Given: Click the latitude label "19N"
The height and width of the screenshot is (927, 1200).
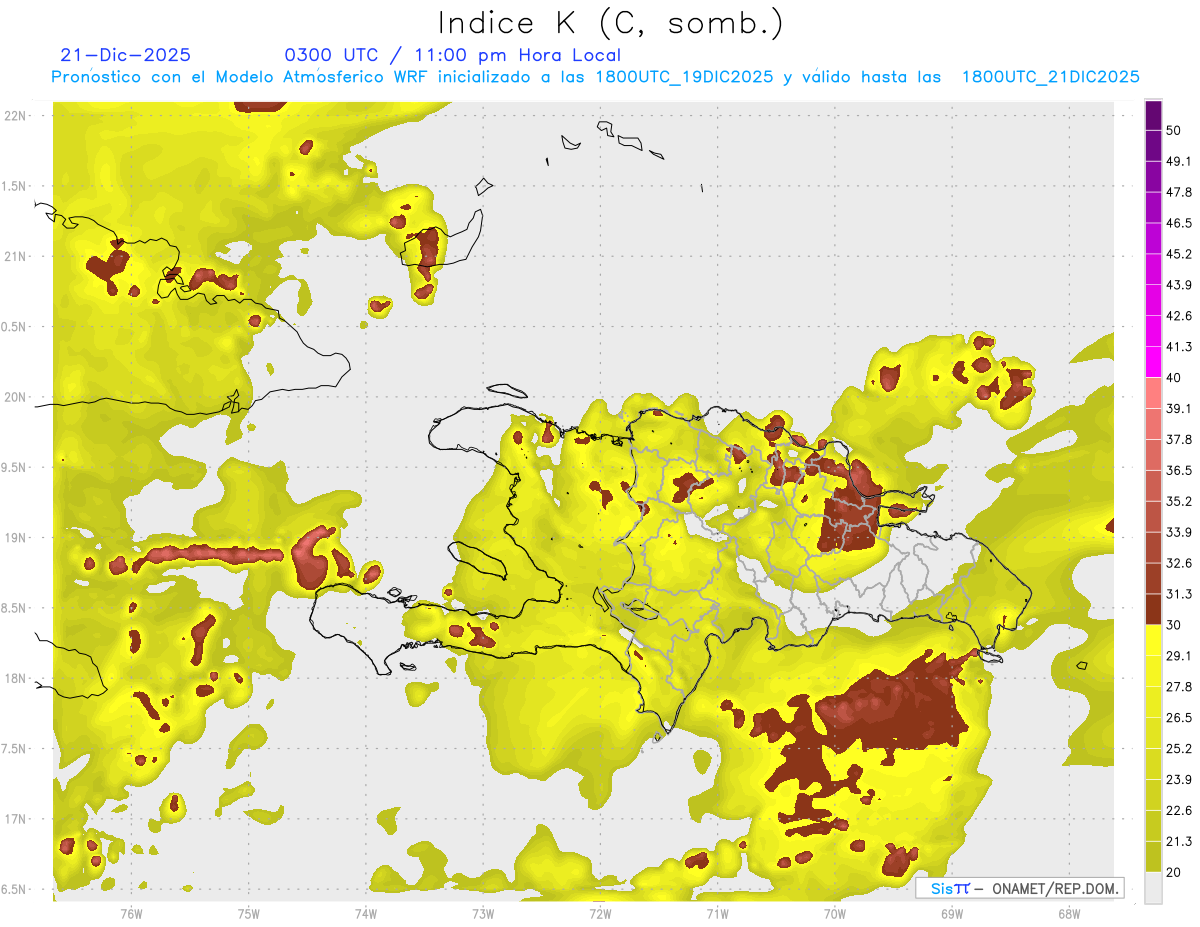Looking at the screenshot, I should pyautogui.click(x=16, y=538).
